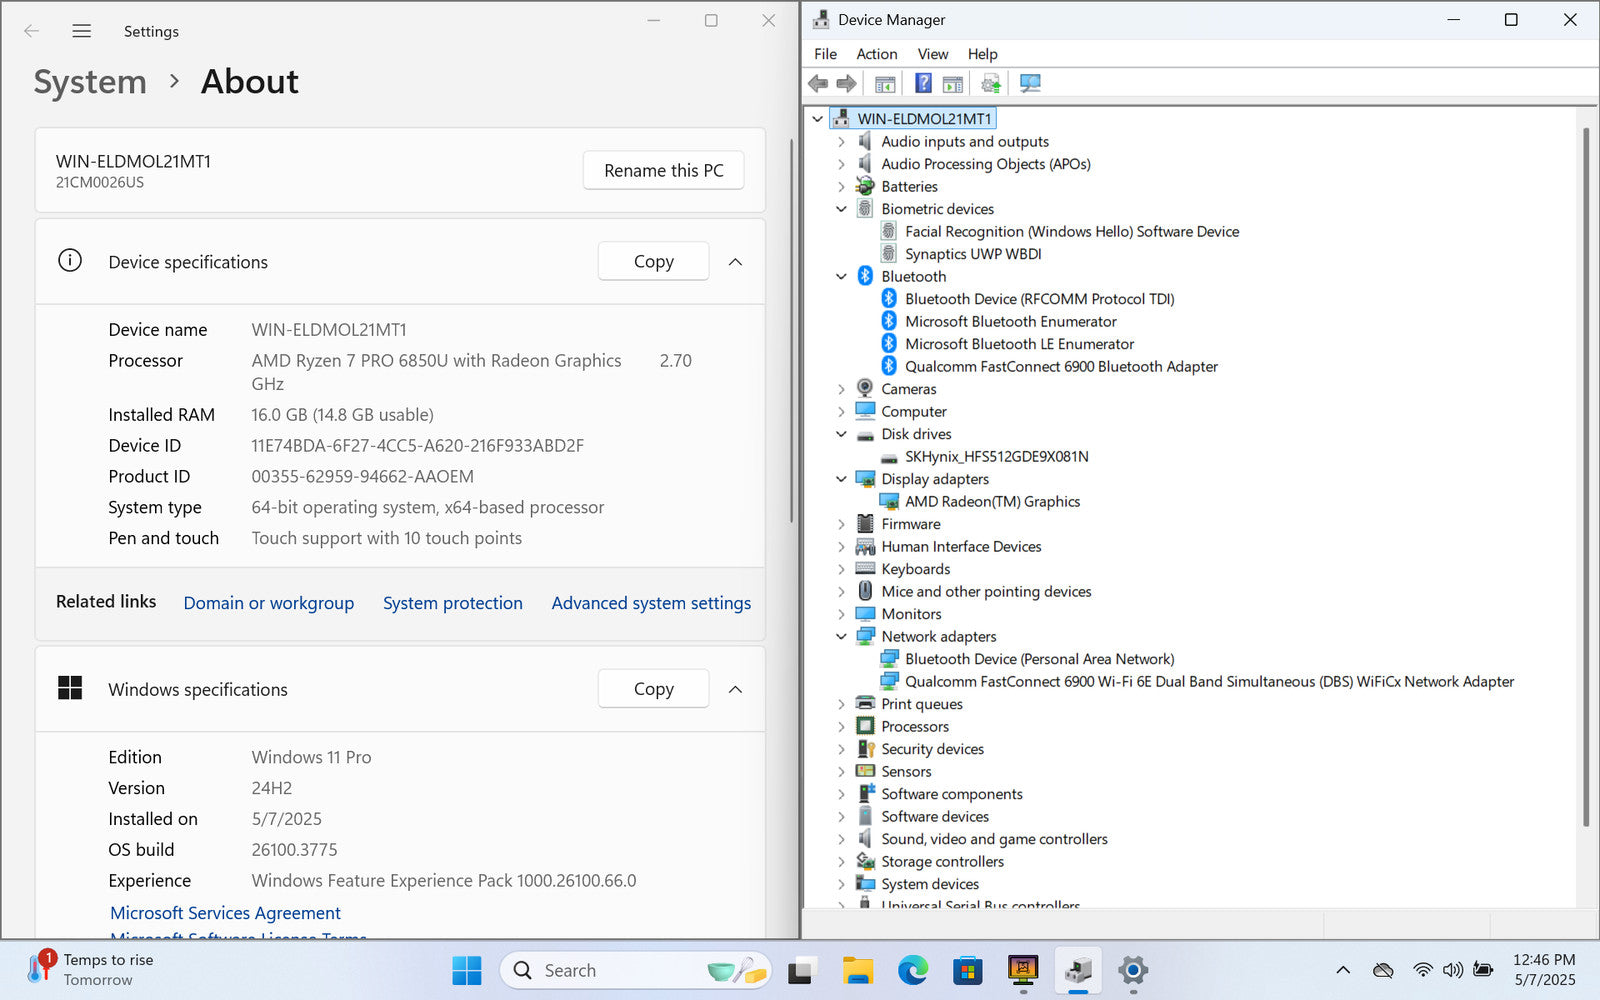Viewport: 1600px width, 1000px height.
Task: Open Domain or workgroup link
Action: [269, 603]
